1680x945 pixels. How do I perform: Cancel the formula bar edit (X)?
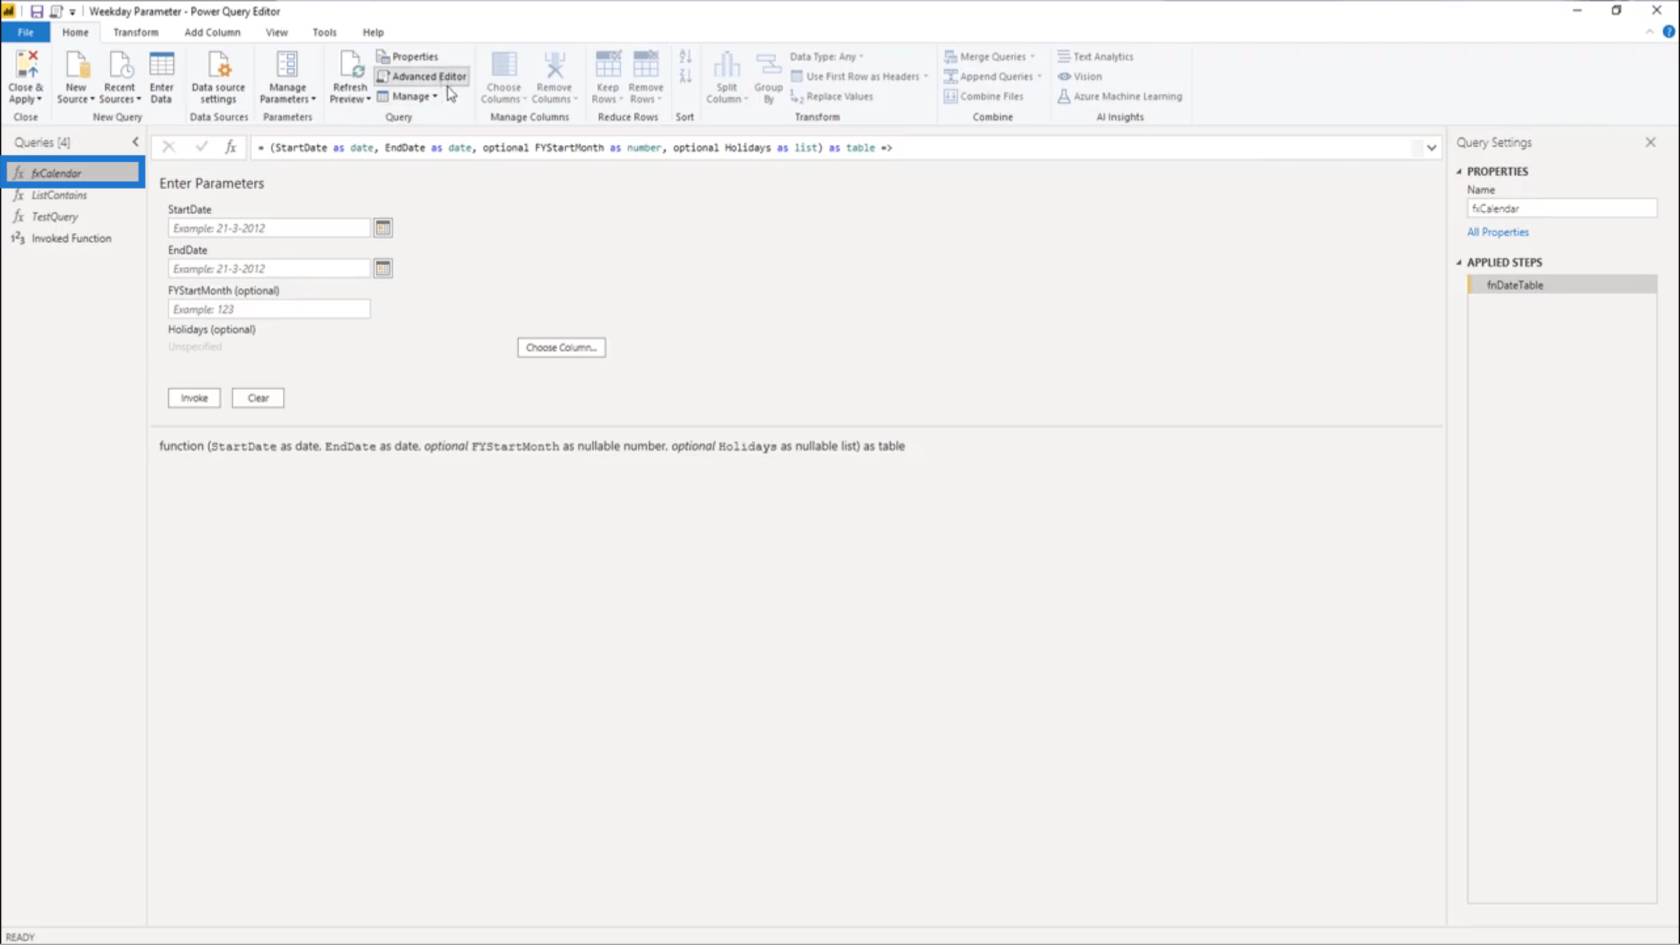168,147
